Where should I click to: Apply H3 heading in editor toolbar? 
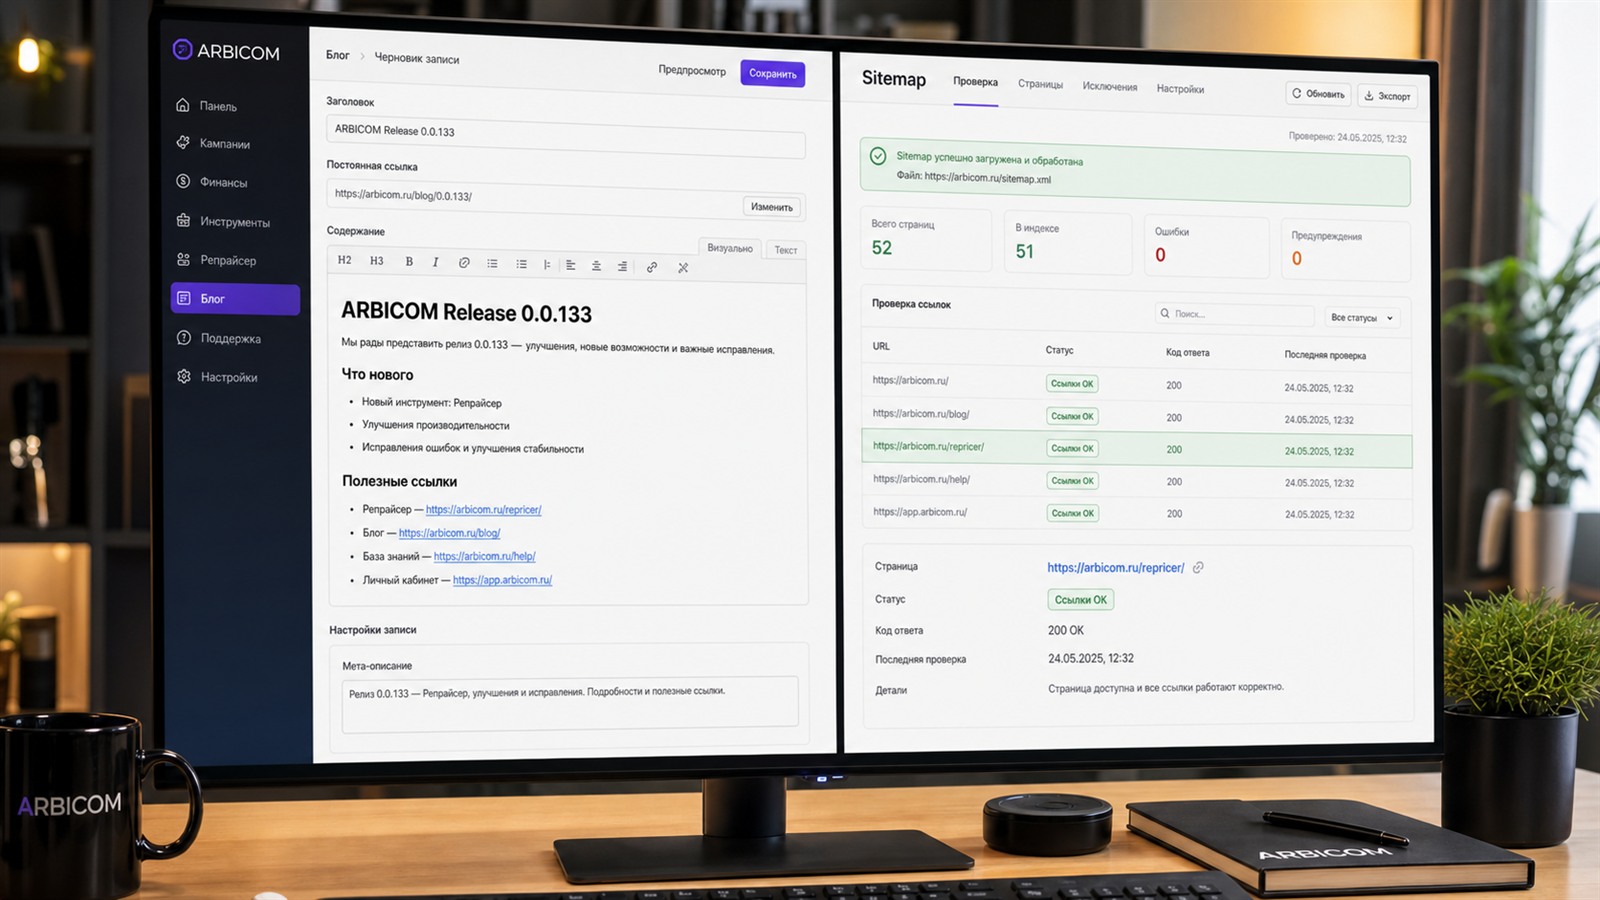(x=377, y=261)
